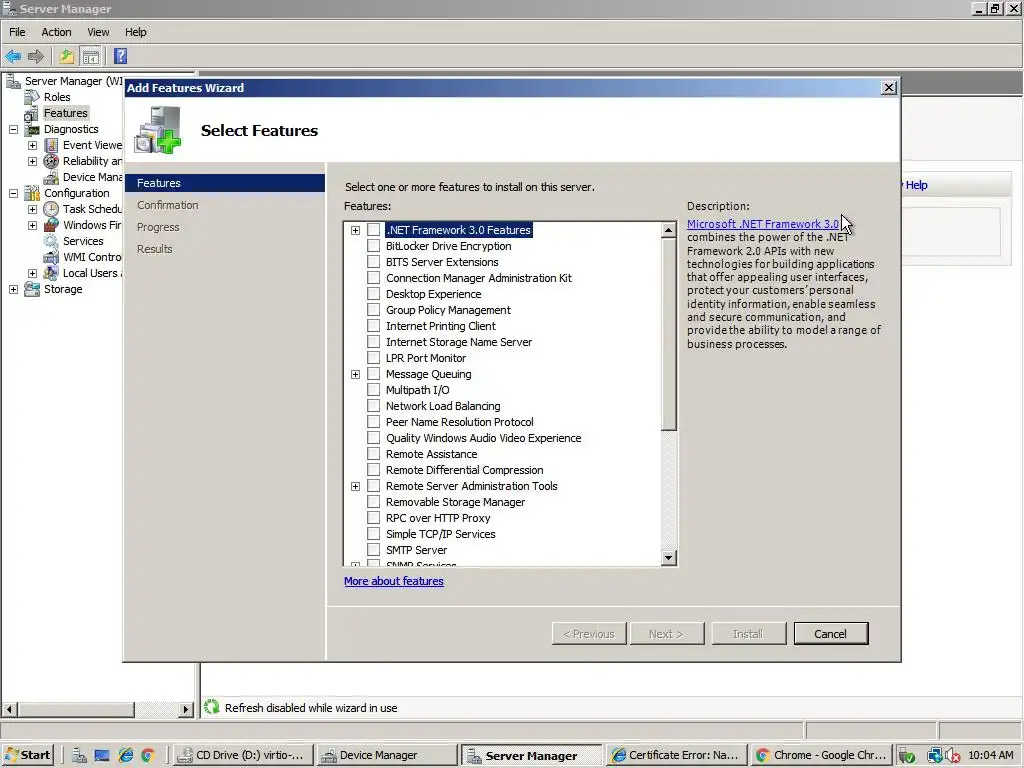Open the Help question-mark toolbar icon
1024x768 pixels.
click(121, 56)
